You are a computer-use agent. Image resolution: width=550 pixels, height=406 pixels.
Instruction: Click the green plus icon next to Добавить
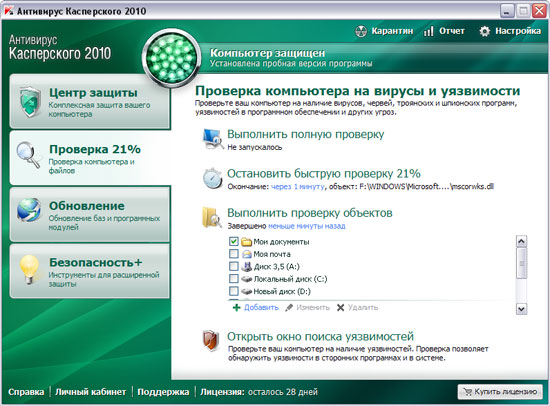click(236, 308)
